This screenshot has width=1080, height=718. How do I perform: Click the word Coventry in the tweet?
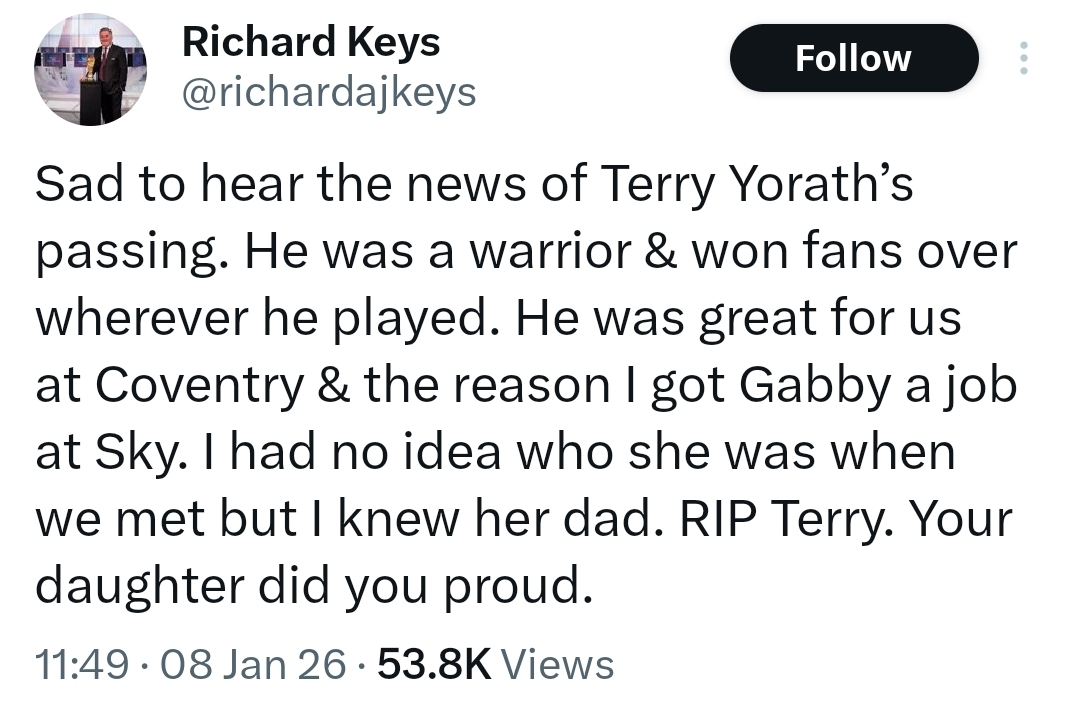[200, 386]
